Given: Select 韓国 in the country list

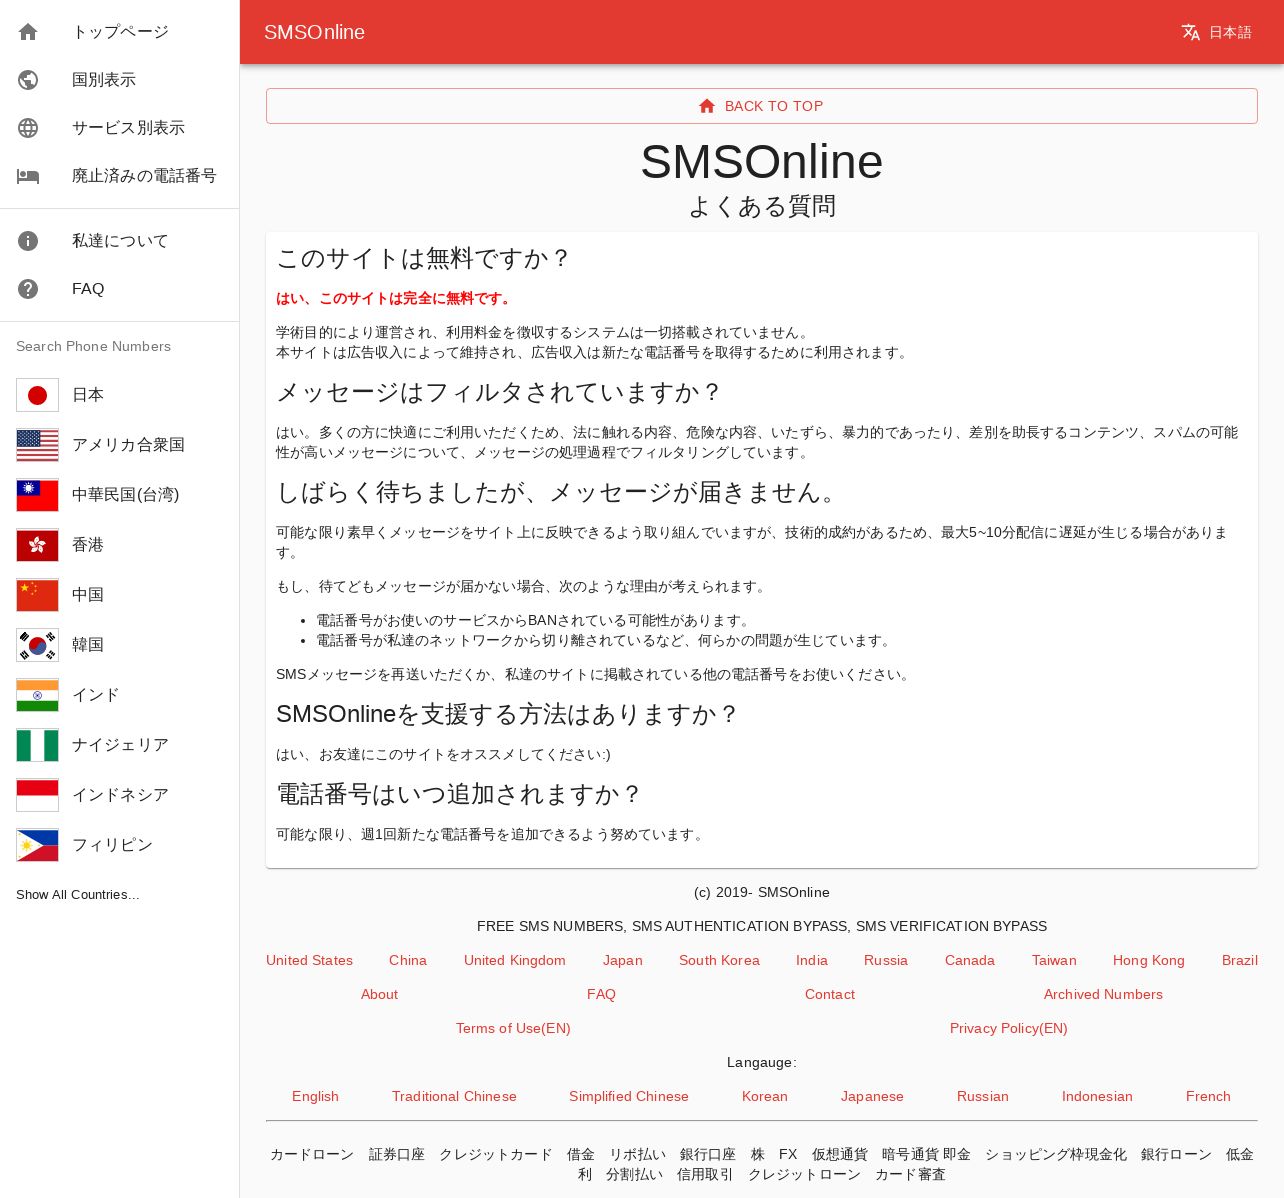Looking at the screenshot, I should click(119, 645).
